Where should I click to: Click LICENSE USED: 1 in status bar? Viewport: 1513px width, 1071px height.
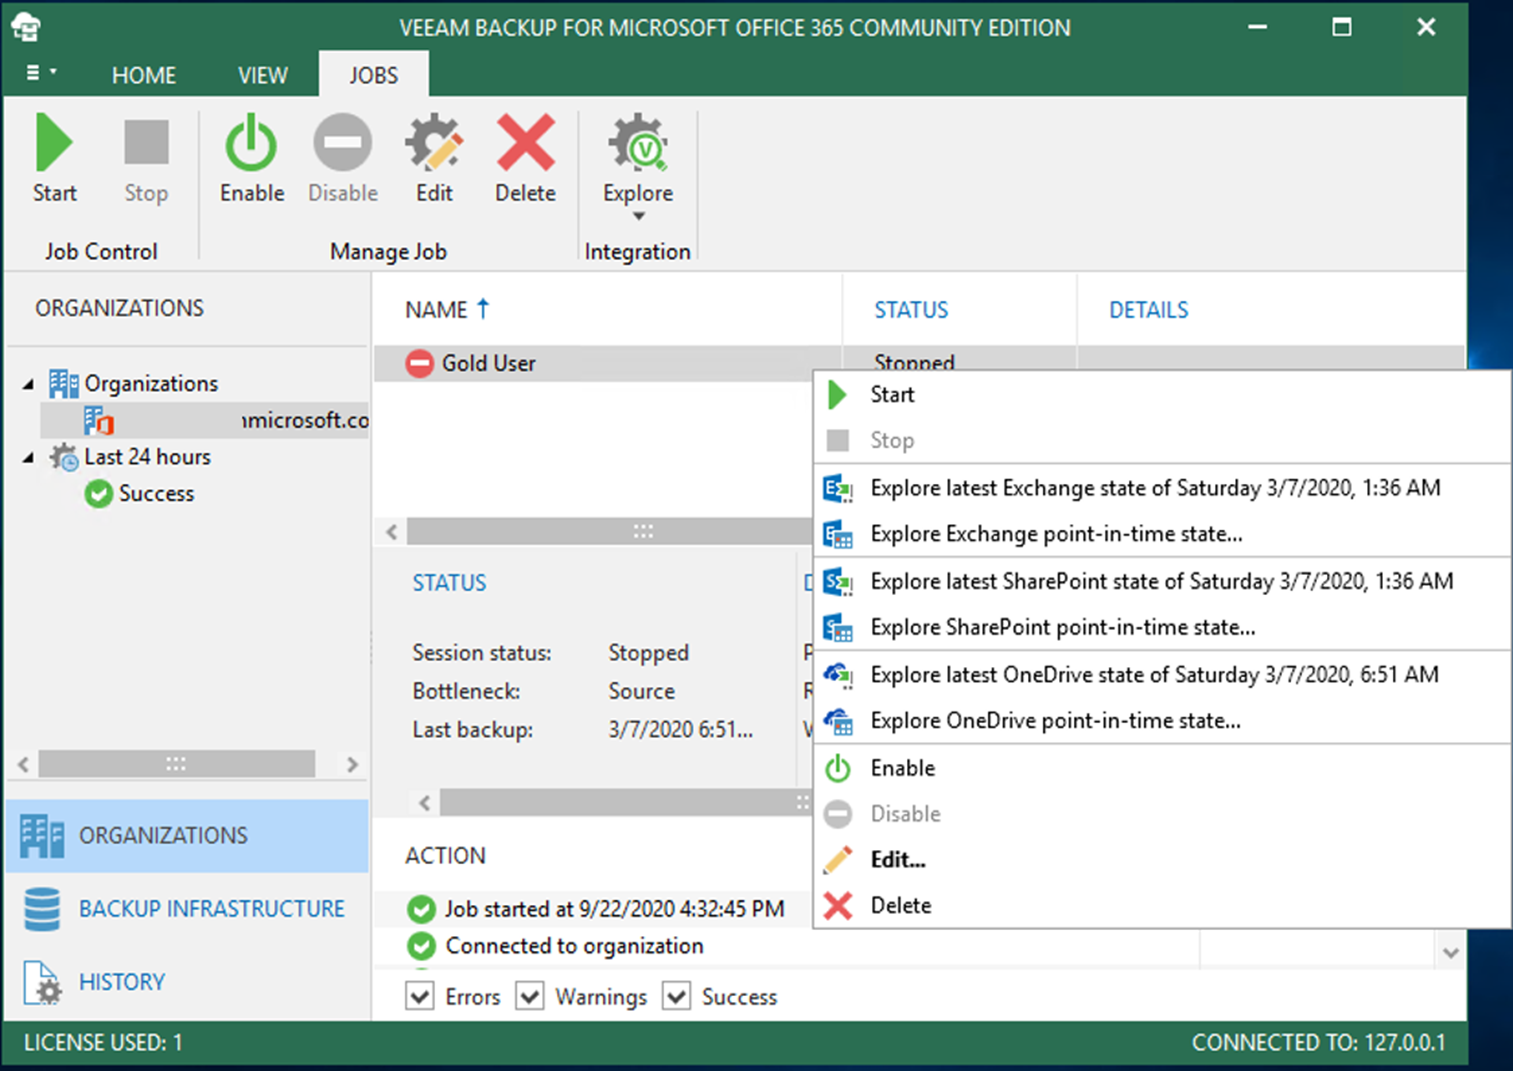[x=103, y=1043]
